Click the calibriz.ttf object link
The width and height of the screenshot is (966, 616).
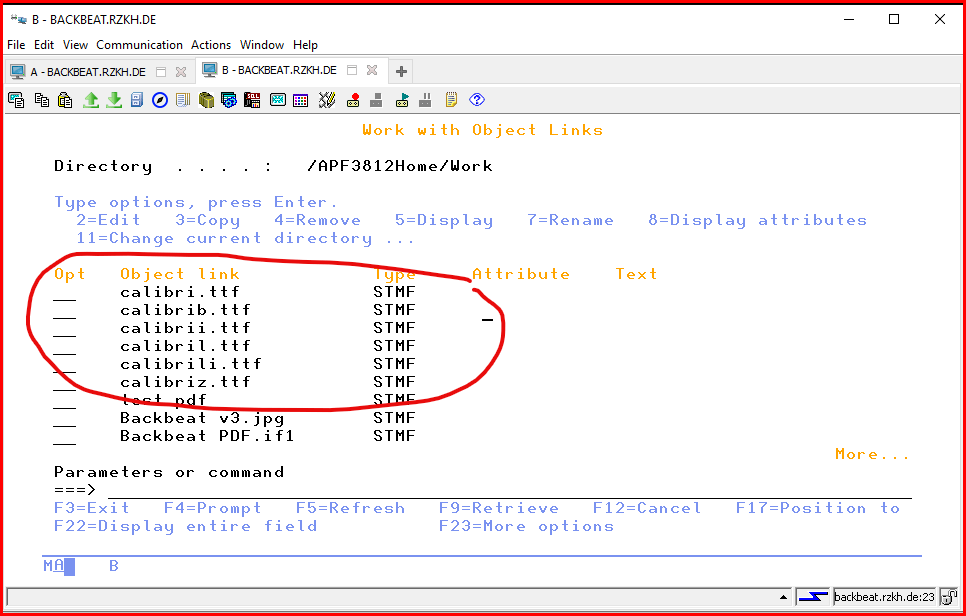tap(185, 382)
